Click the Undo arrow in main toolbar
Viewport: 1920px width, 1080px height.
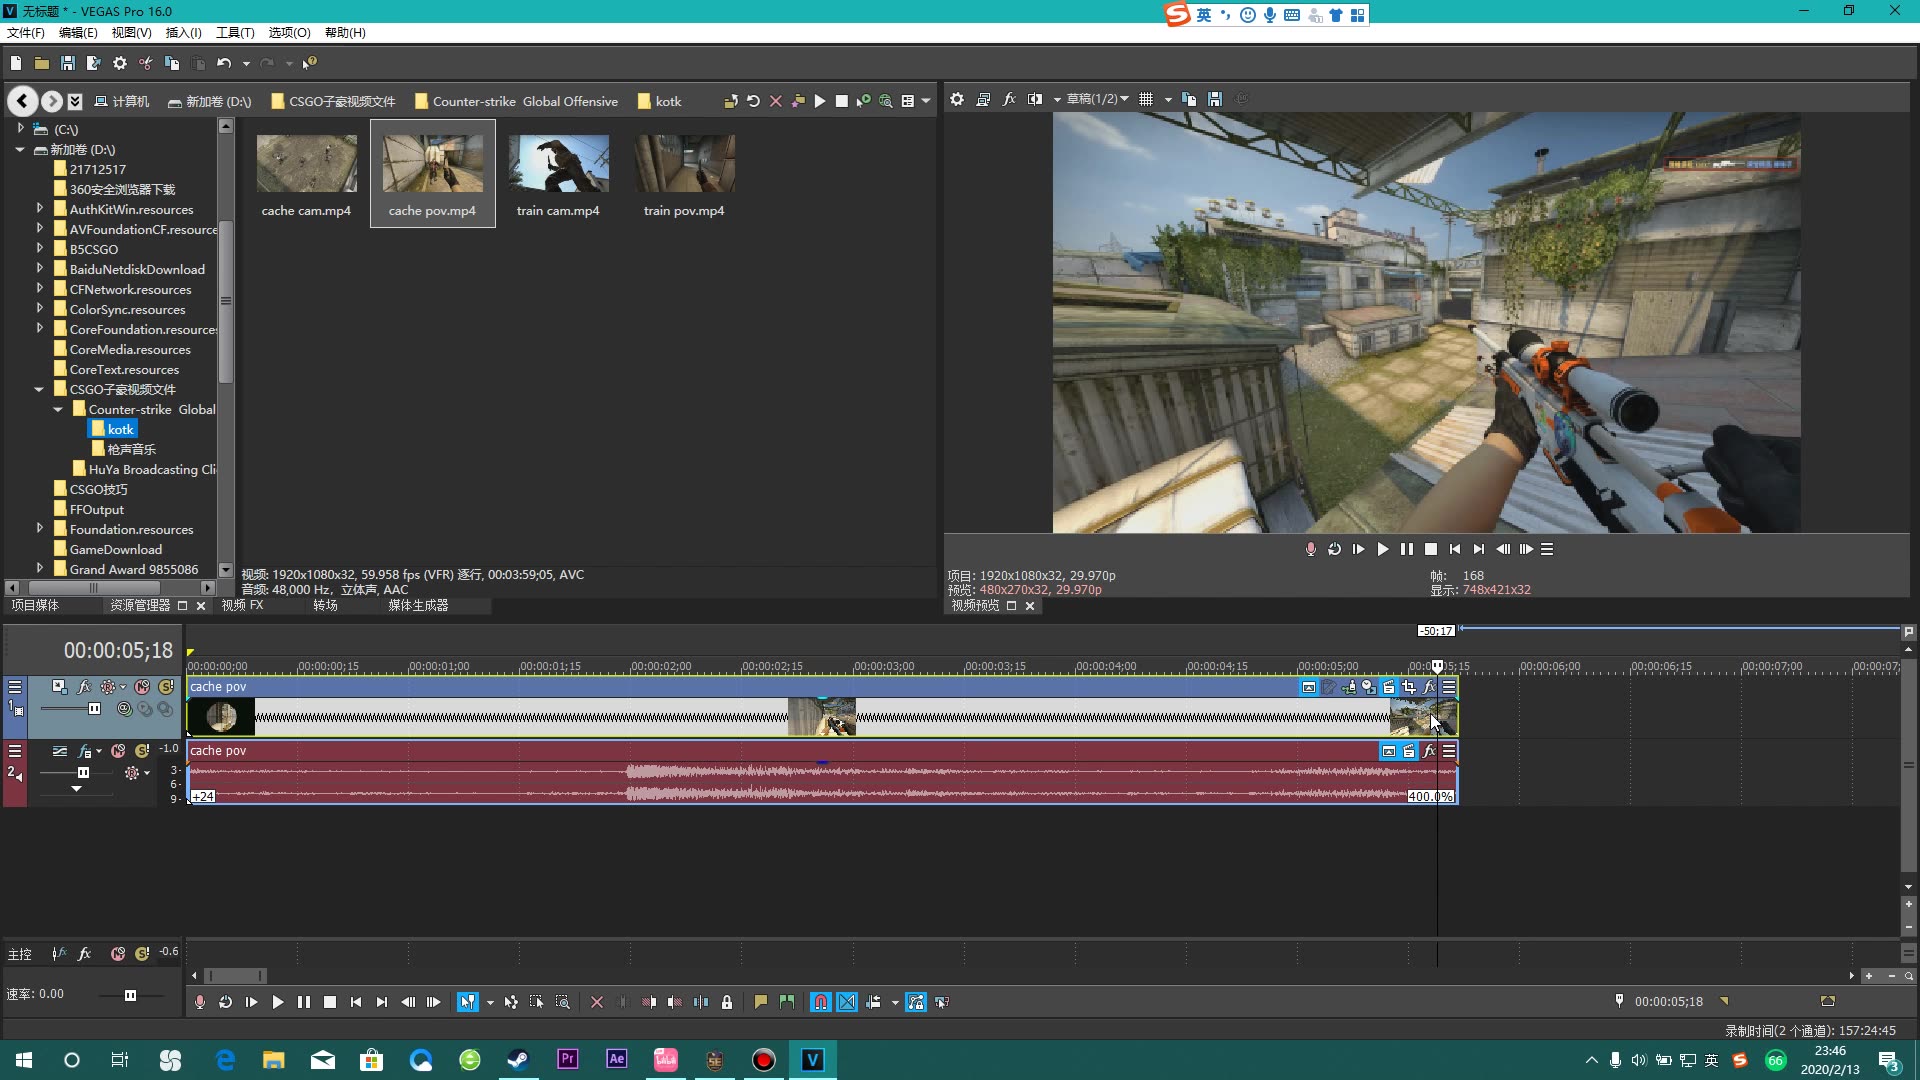[x=224, y=63]
